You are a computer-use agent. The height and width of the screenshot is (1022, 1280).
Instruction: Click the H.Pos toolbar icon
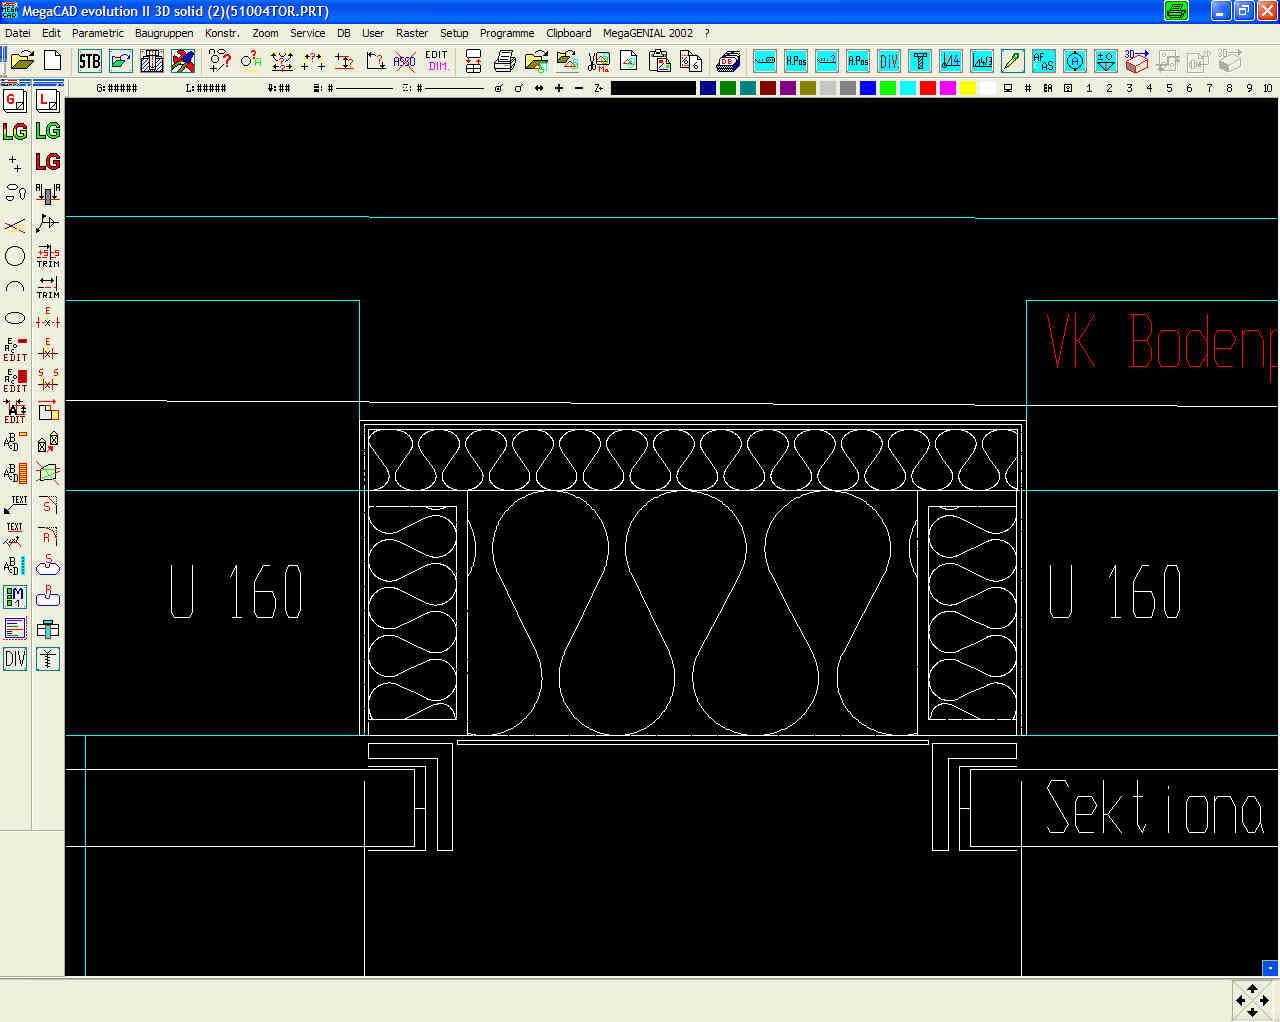(796, 61)
